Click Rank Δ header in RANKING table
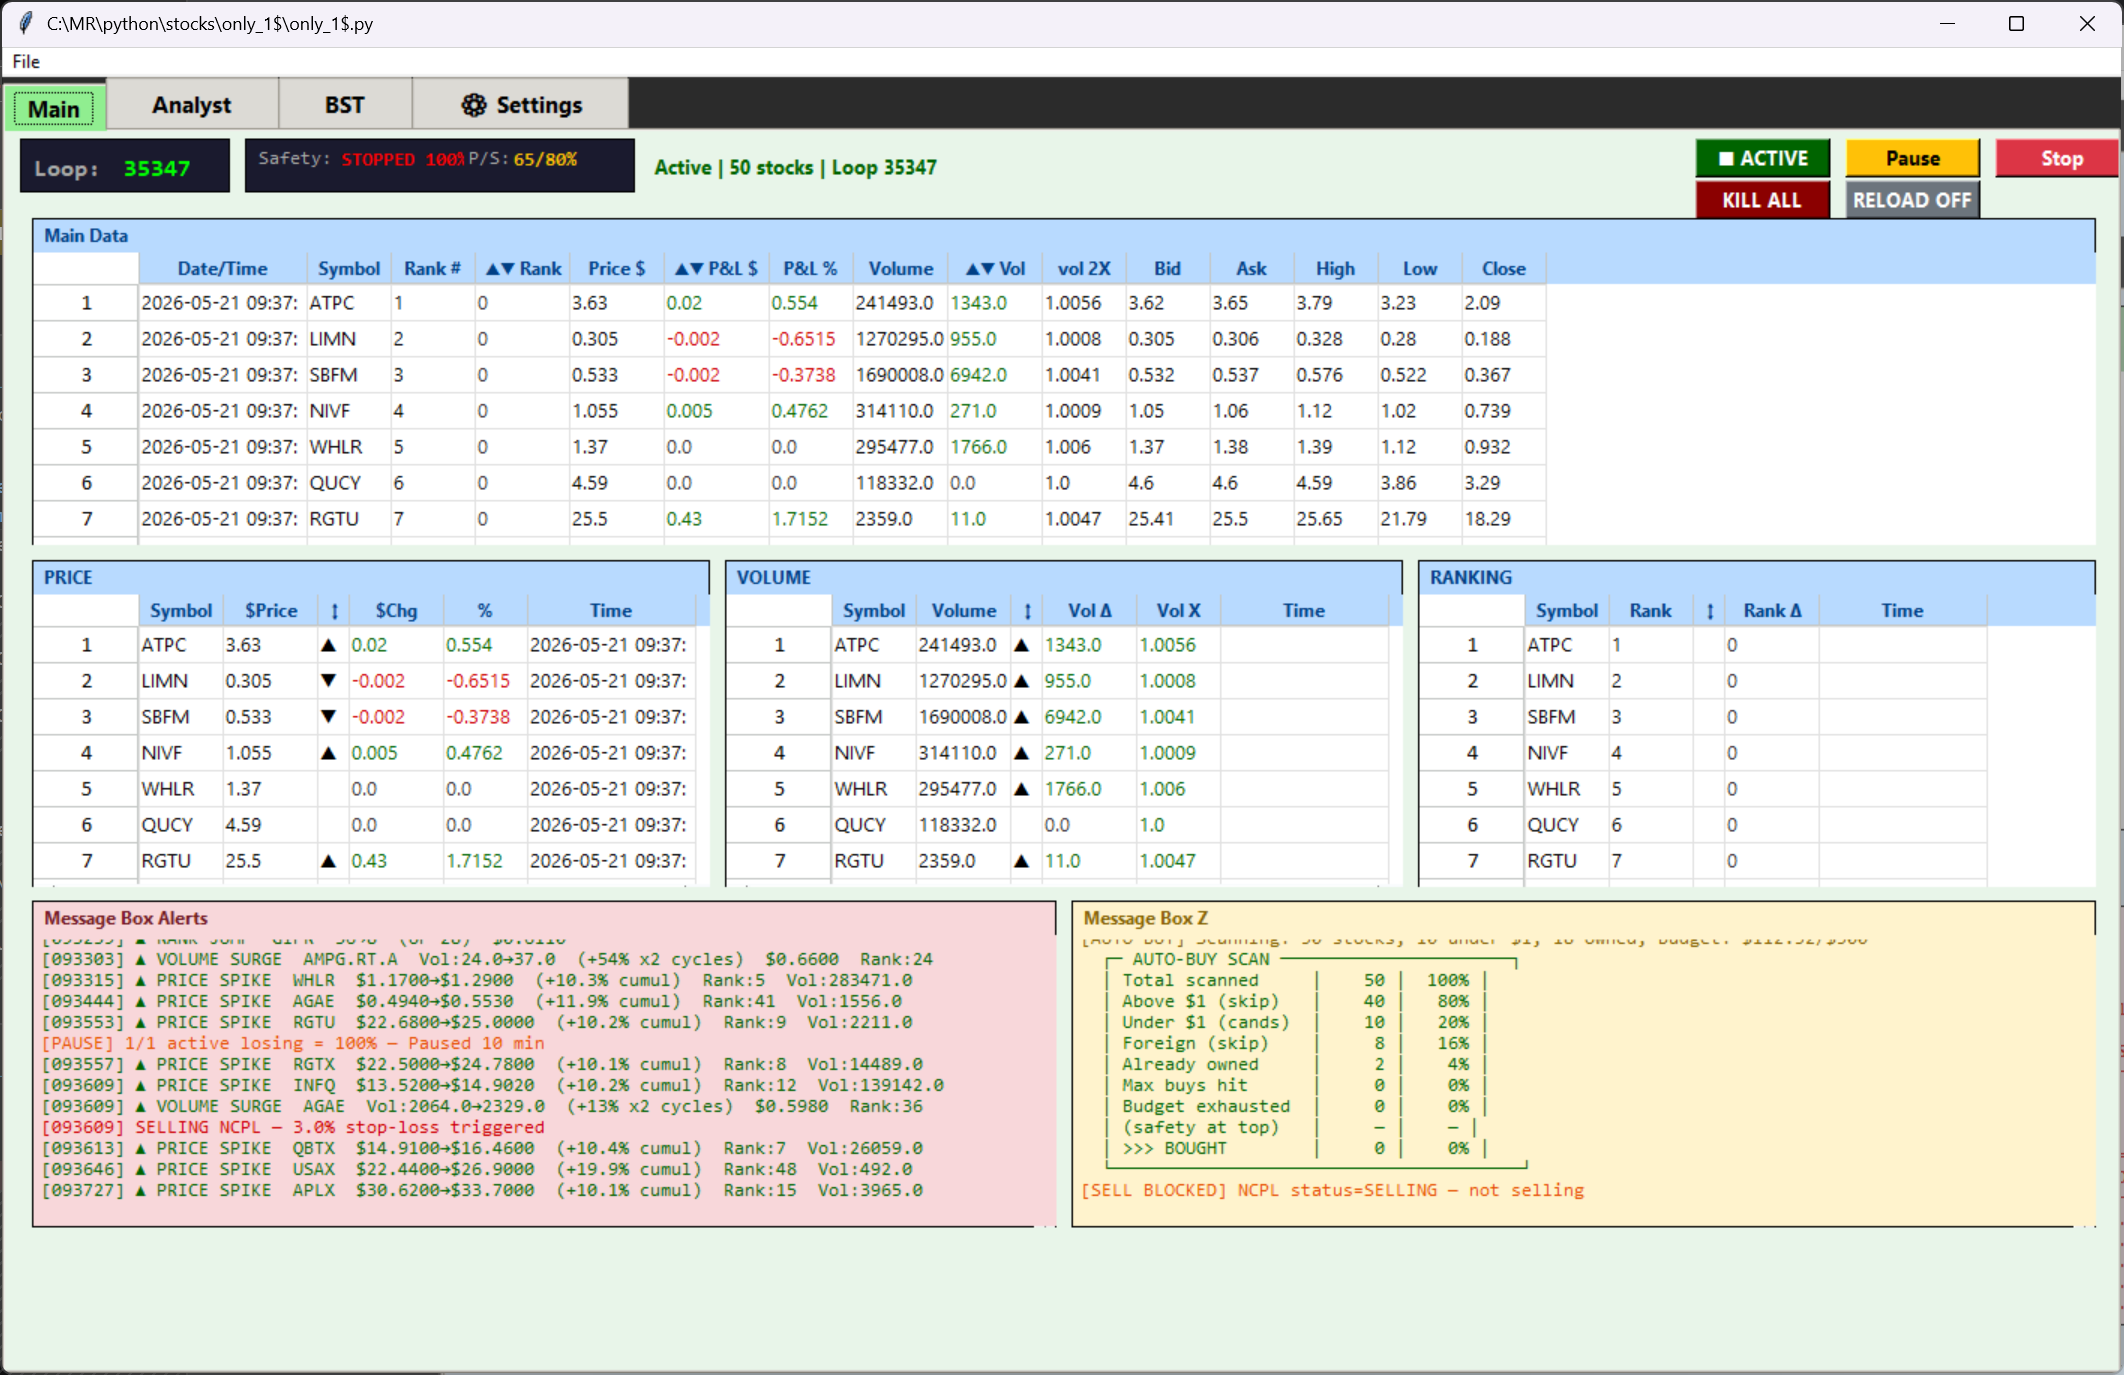2124x1375 pixels. [x=1772, y=611]
